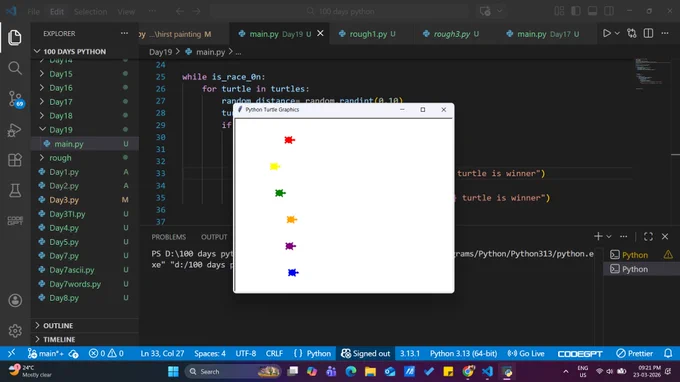This screenshot has height=382, width=680.
Task: Click the 100 days python command search box
Action: 340,11
